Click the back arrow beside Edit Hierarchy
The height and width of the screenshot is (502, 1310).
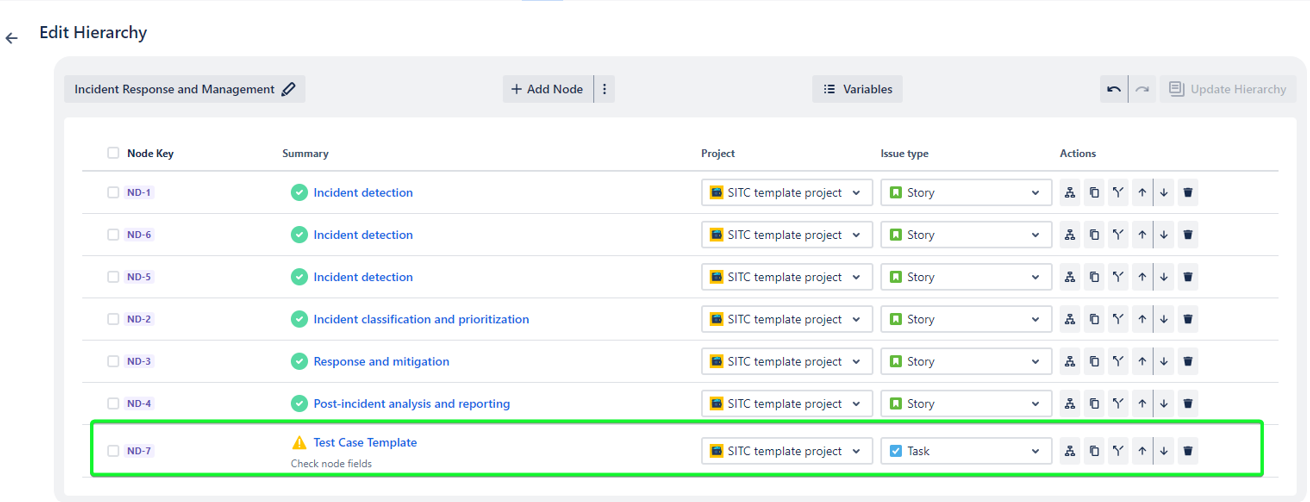click(x=12, y=38)
